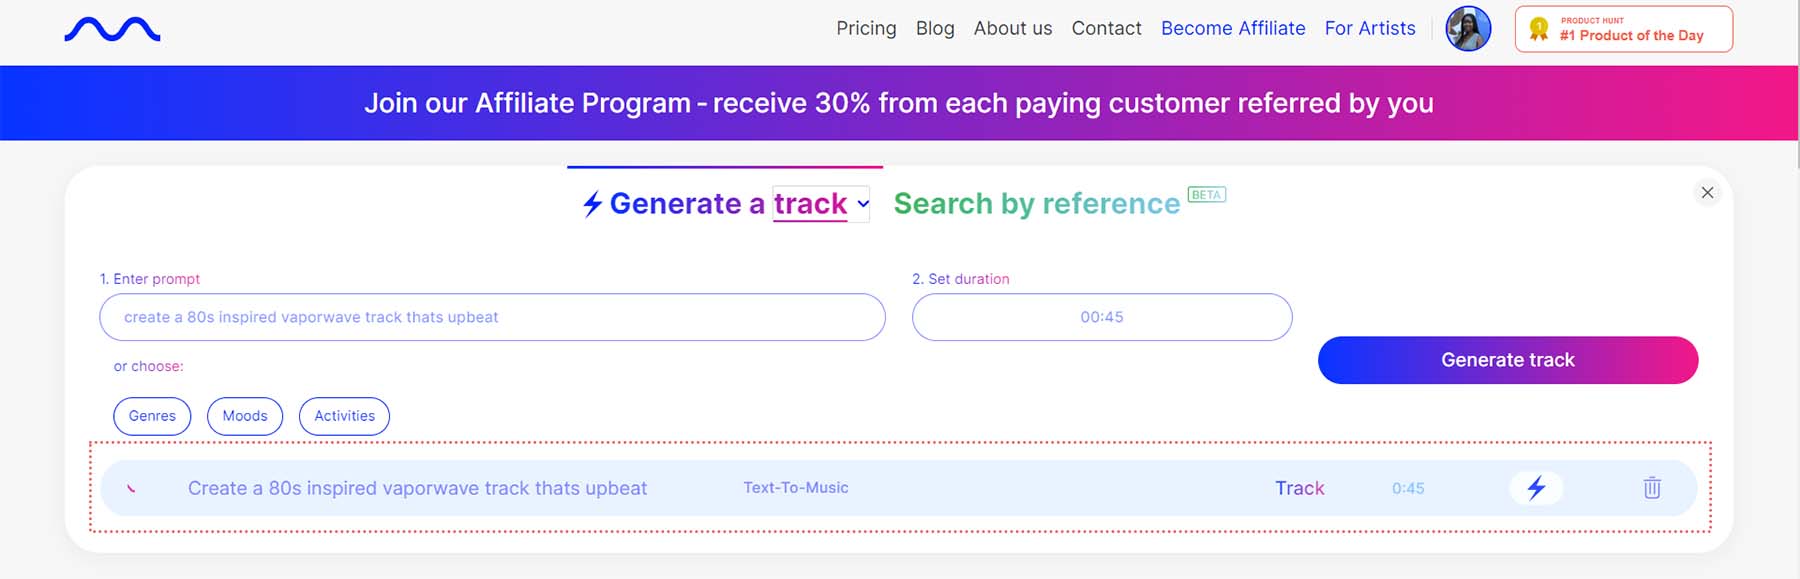Go to the Blog page
Image resolution: width=1800 pixels, height=579 pixels.
click(935, 28)
